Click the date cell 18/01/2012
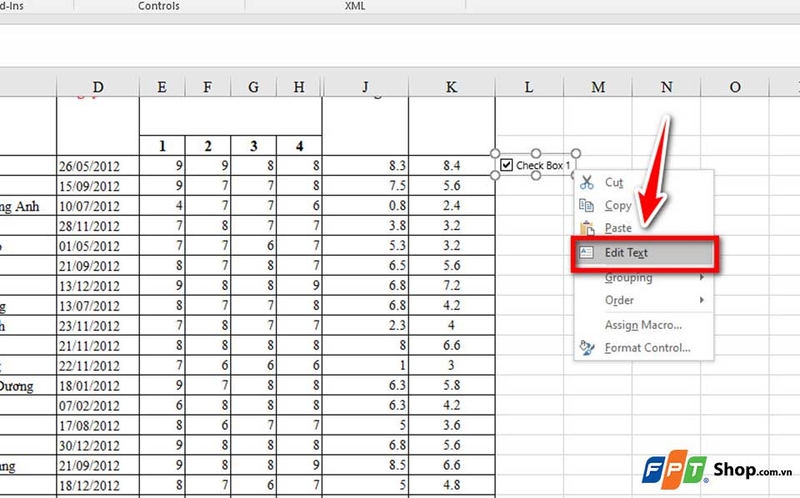Screen dimensions: 800x498 click(98, 385)
